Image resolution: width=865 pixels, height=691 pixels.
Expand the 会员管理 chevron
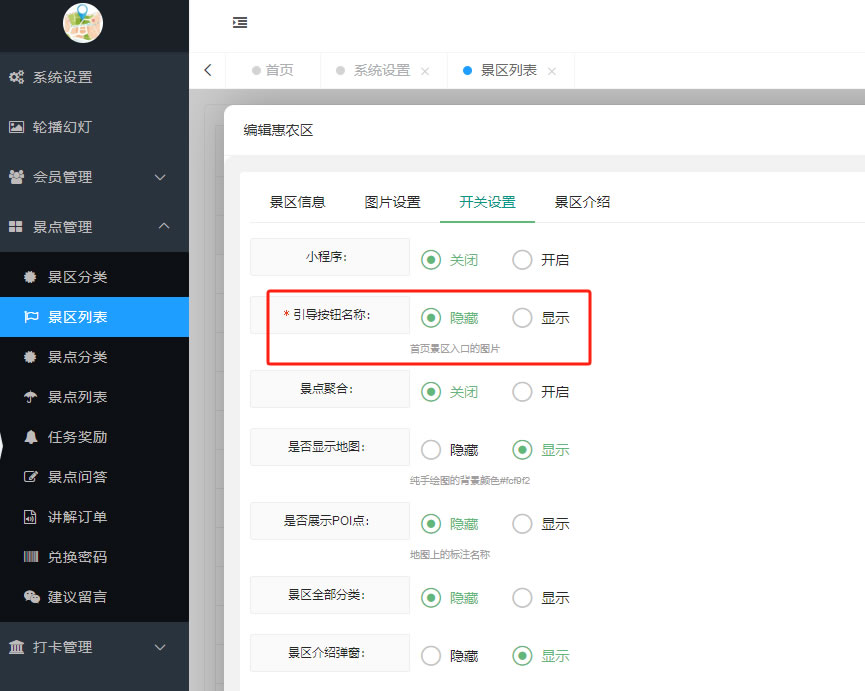tap(160, 177)
